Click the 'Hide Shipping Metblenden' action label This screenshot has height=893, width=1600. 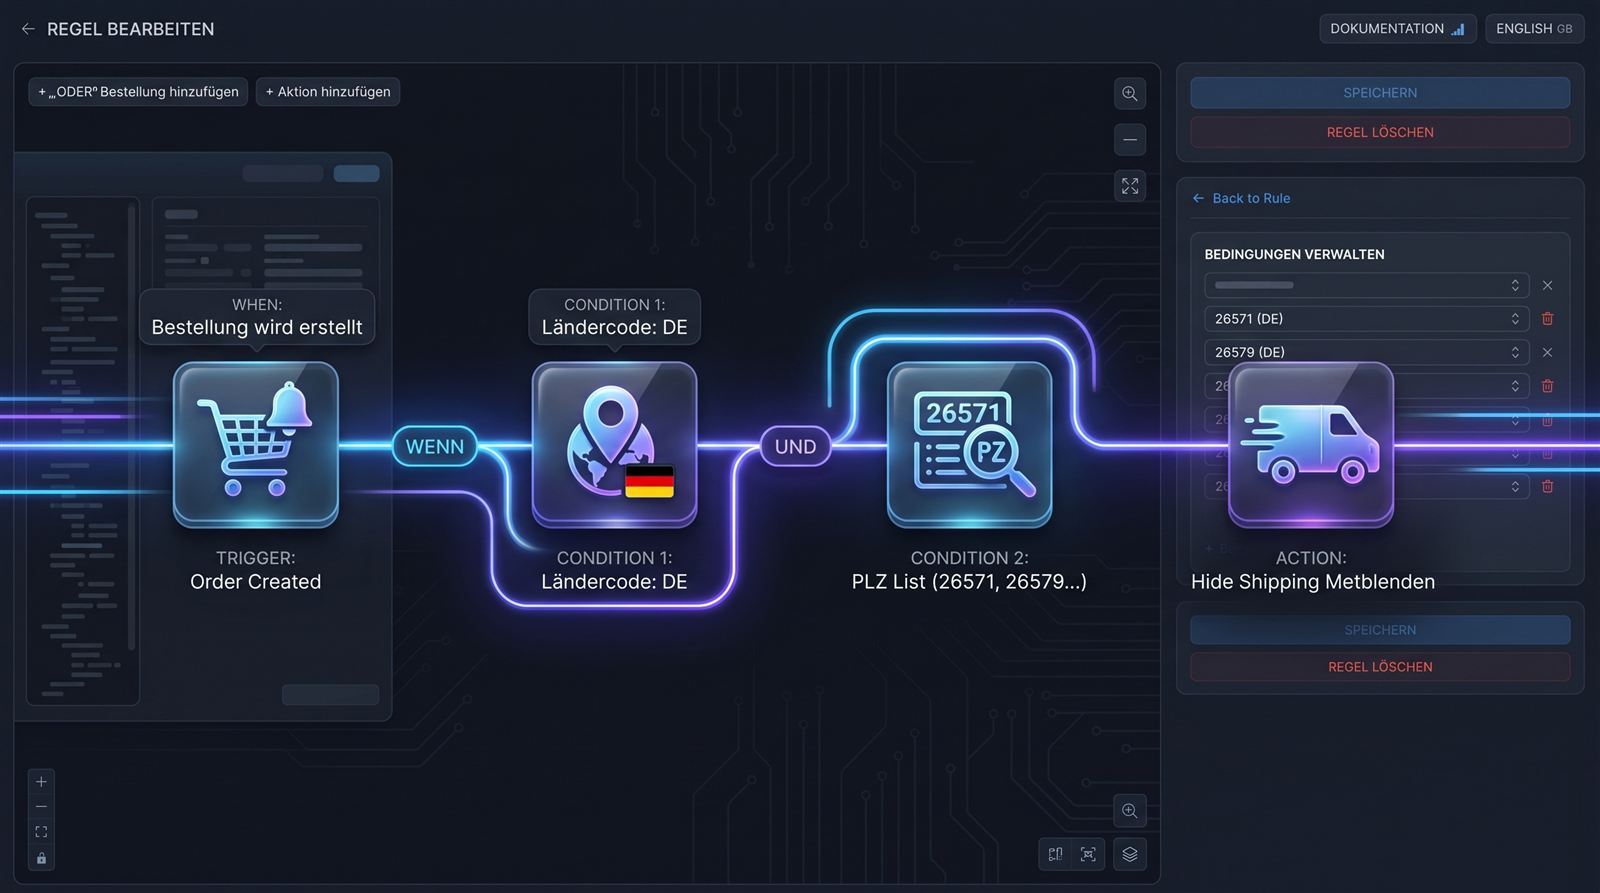click(x=1313, y=582)
